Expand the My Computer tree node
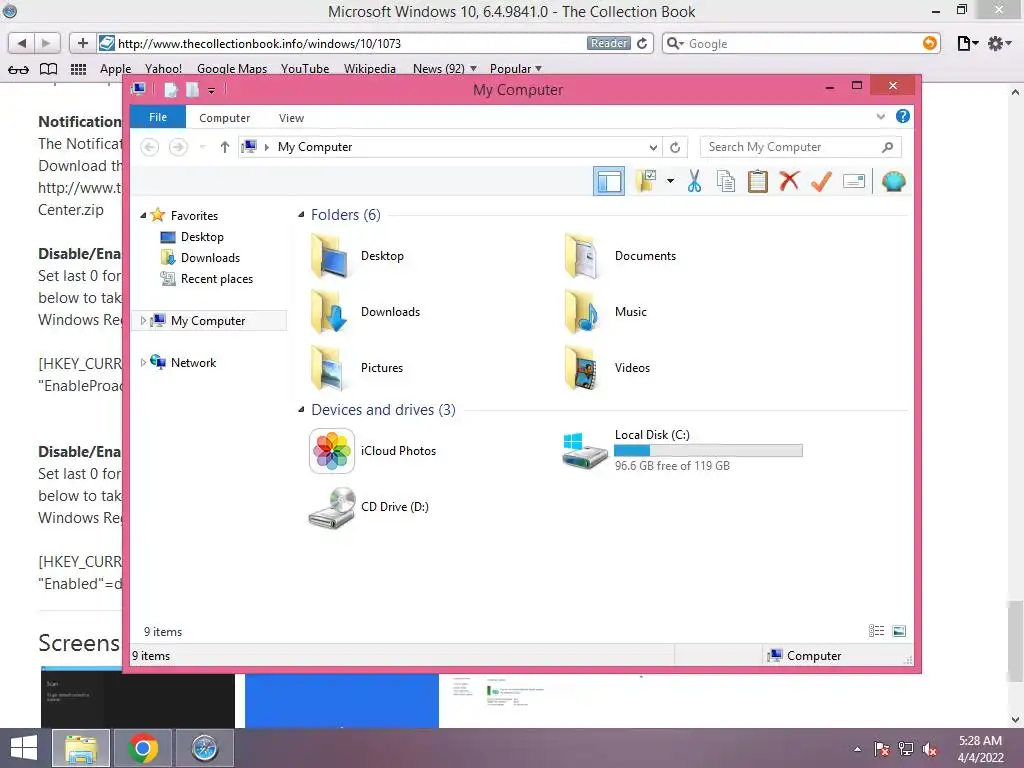Screen dimensions: 1024x768 click(143, 321)
